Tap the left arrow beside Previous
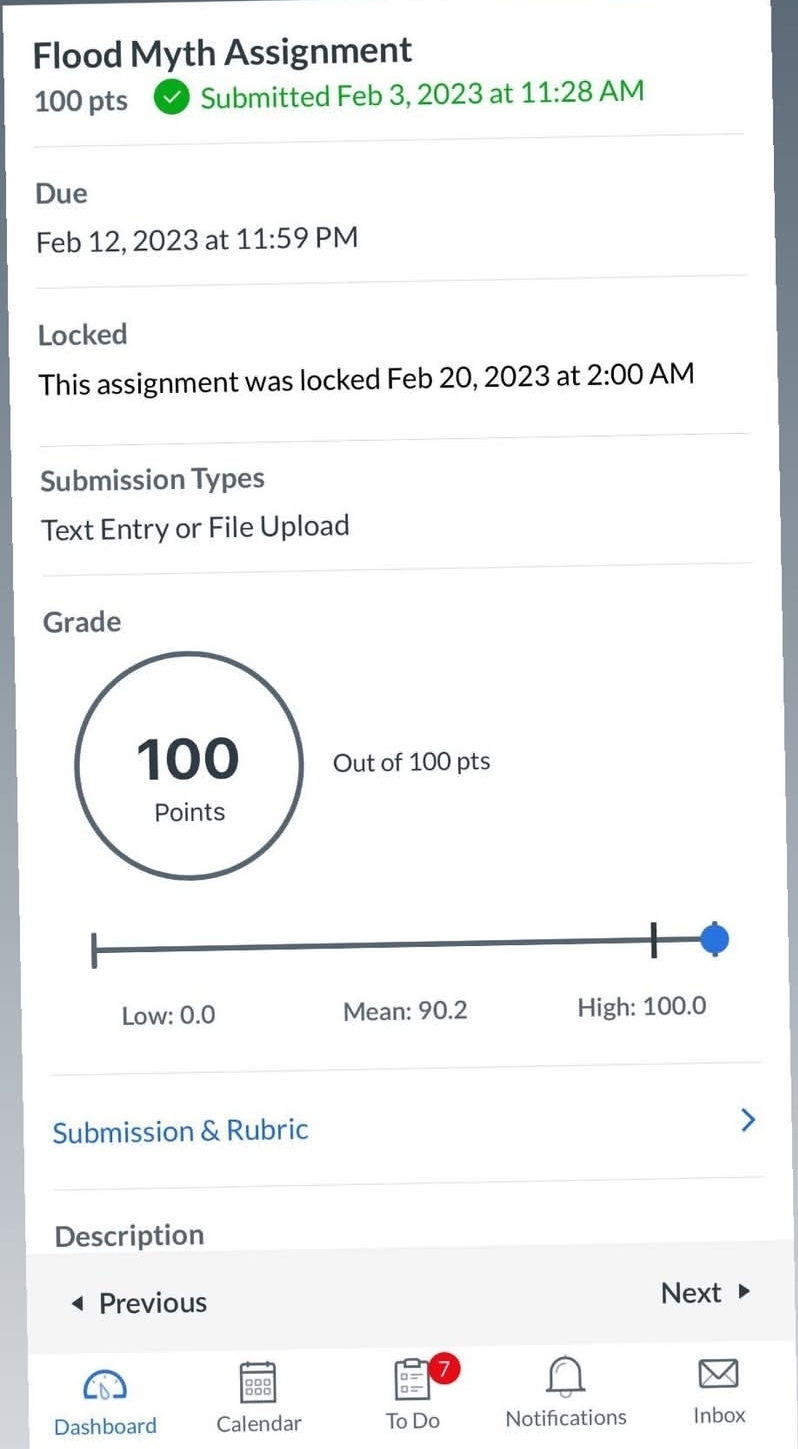Screen dimensions: 798x1449 (77, 1303)
